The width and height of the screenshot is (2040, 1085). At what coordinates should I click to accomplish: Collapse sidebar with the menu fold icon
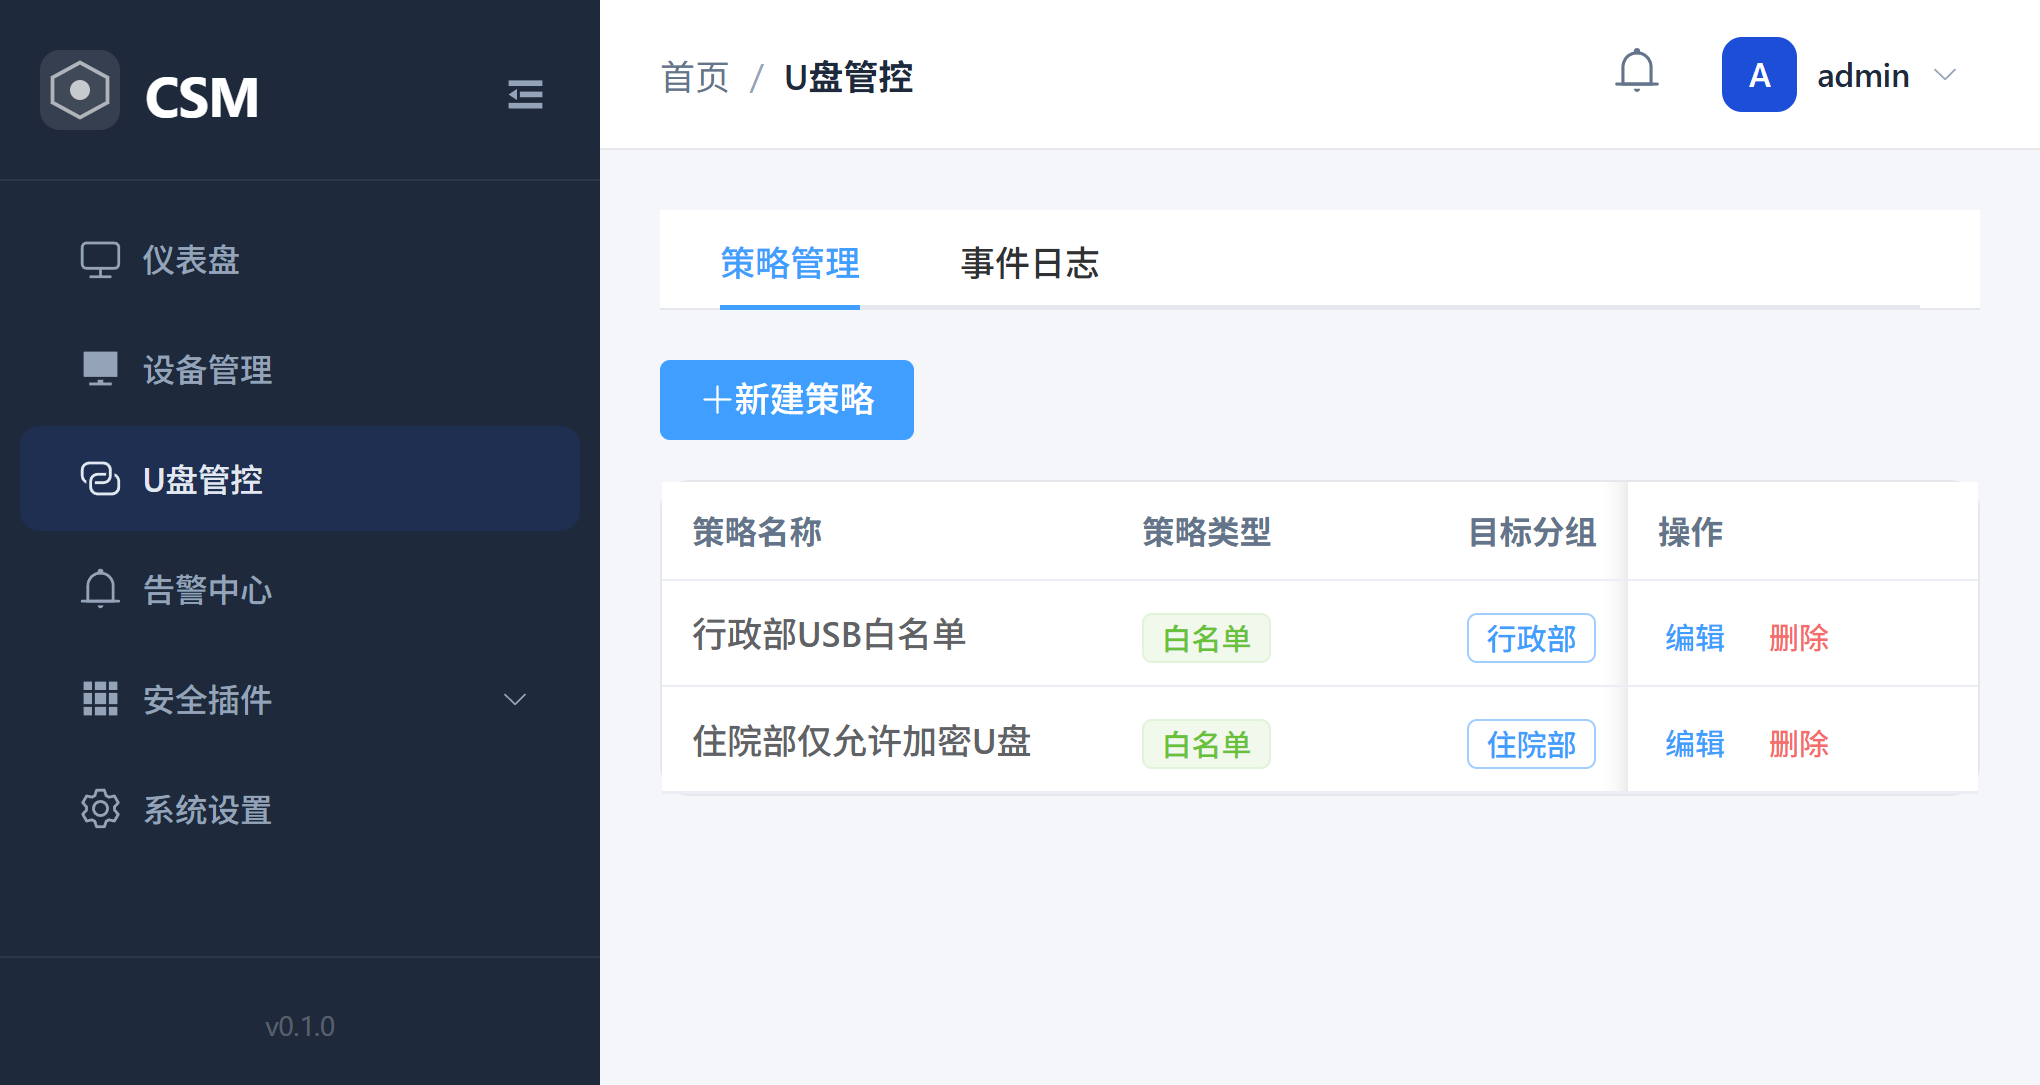click(x=525, y=95)
